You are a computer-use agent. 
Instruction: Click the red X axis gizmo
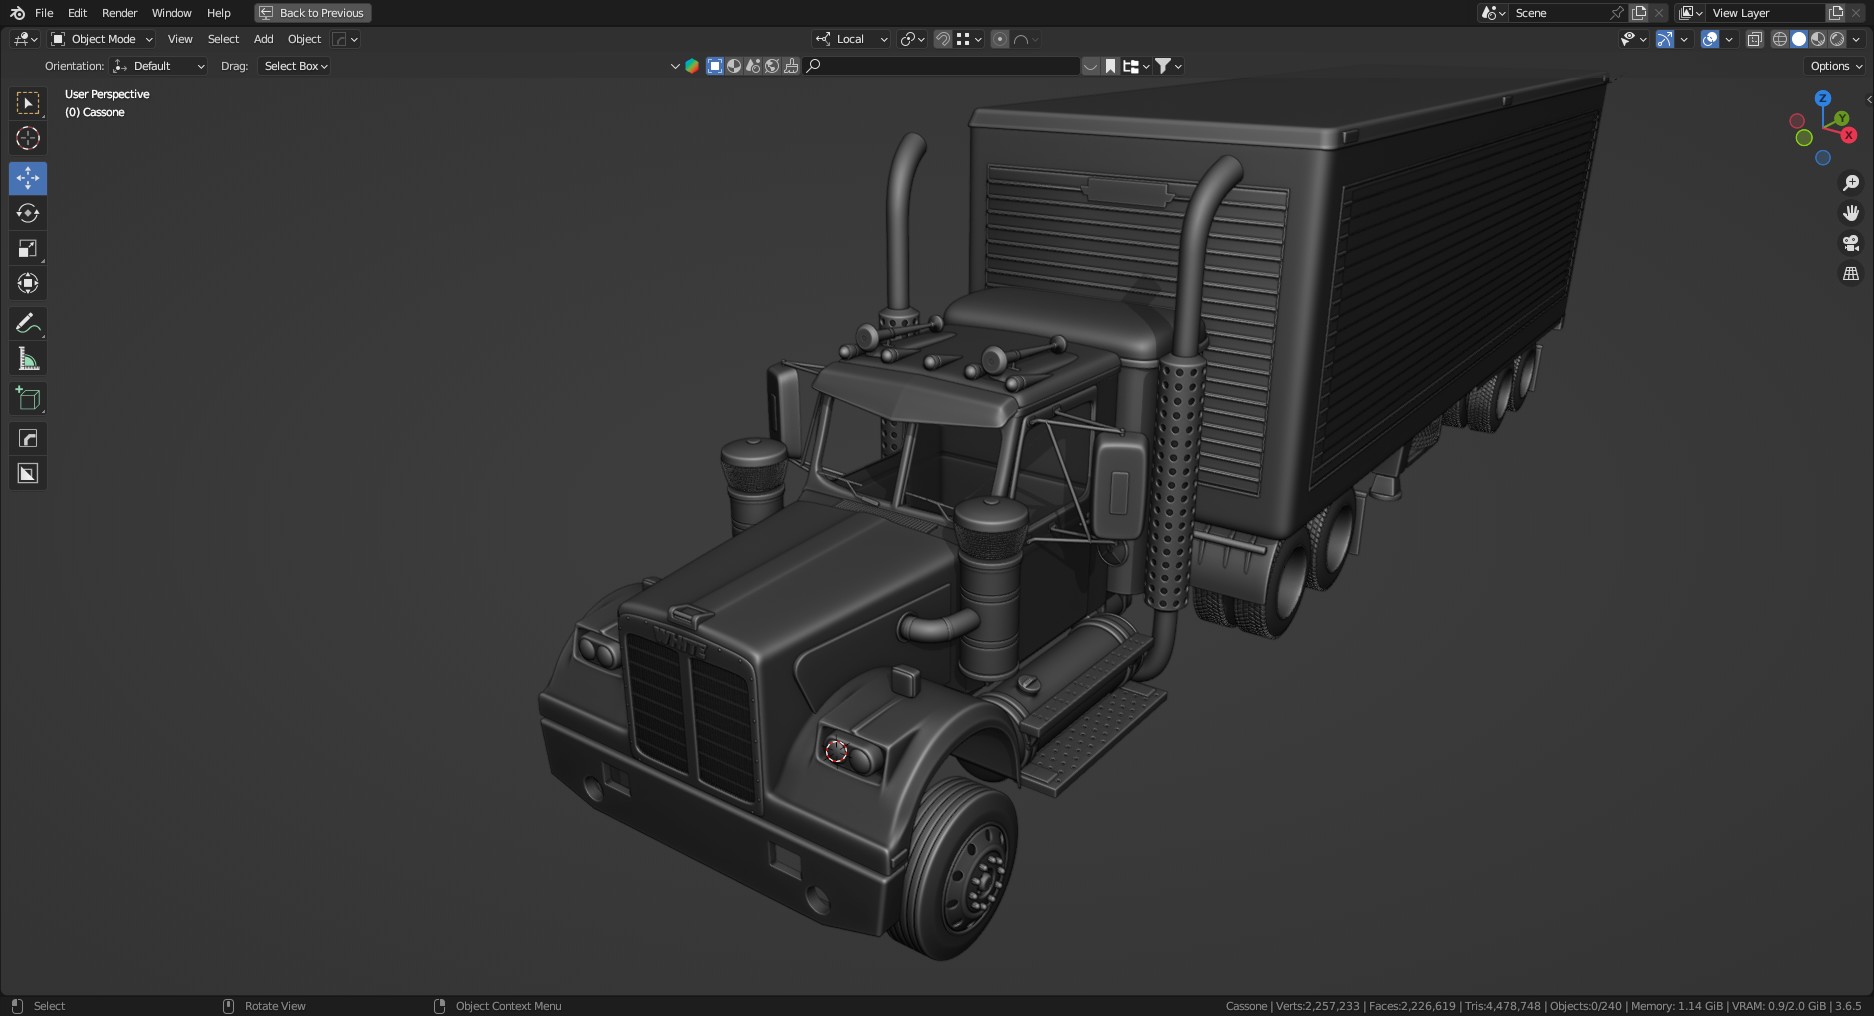pos(1848,135)
